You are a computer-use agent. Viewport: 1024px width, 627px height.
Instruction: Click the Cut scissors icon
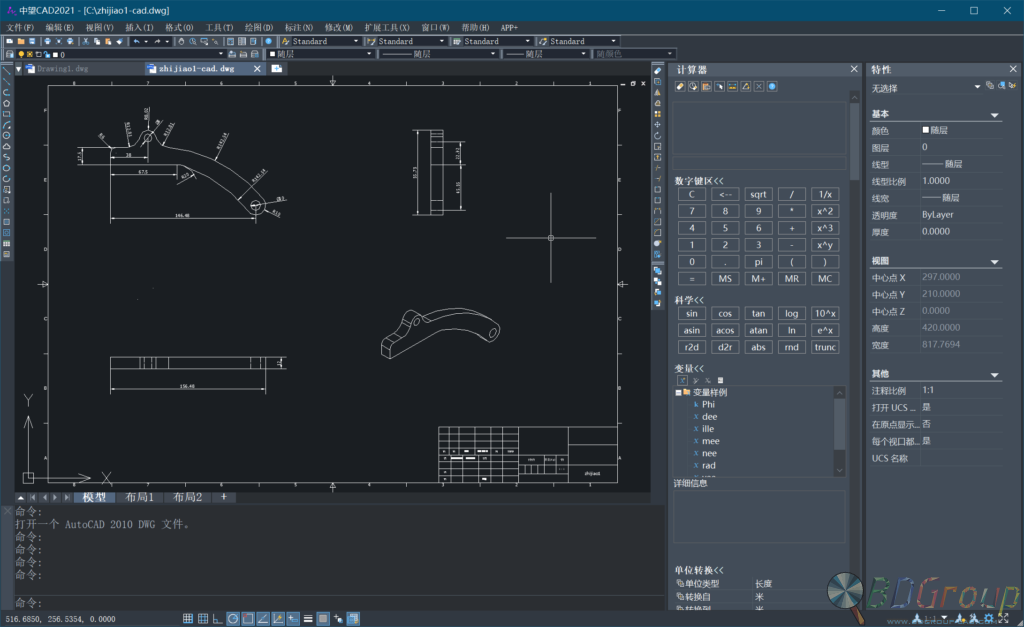86,41
